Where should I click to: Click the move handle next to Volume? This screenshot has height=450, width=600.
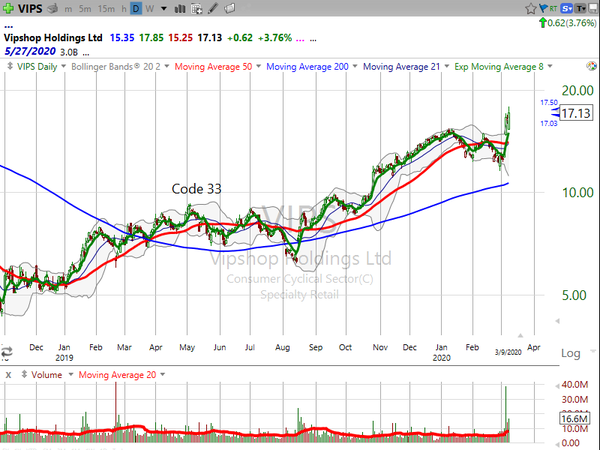coord(24,374)
